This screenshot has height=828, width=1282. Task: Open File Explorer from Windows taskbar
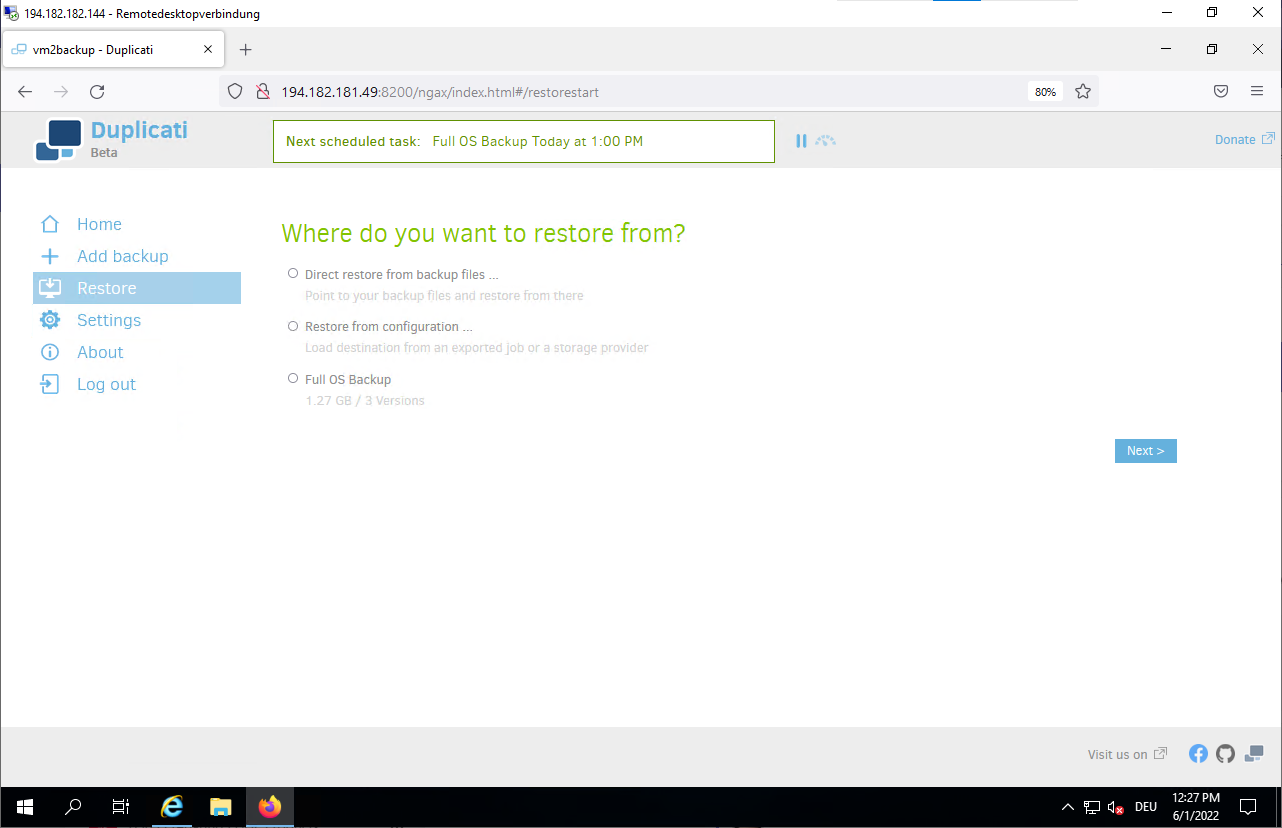[221, 806]
